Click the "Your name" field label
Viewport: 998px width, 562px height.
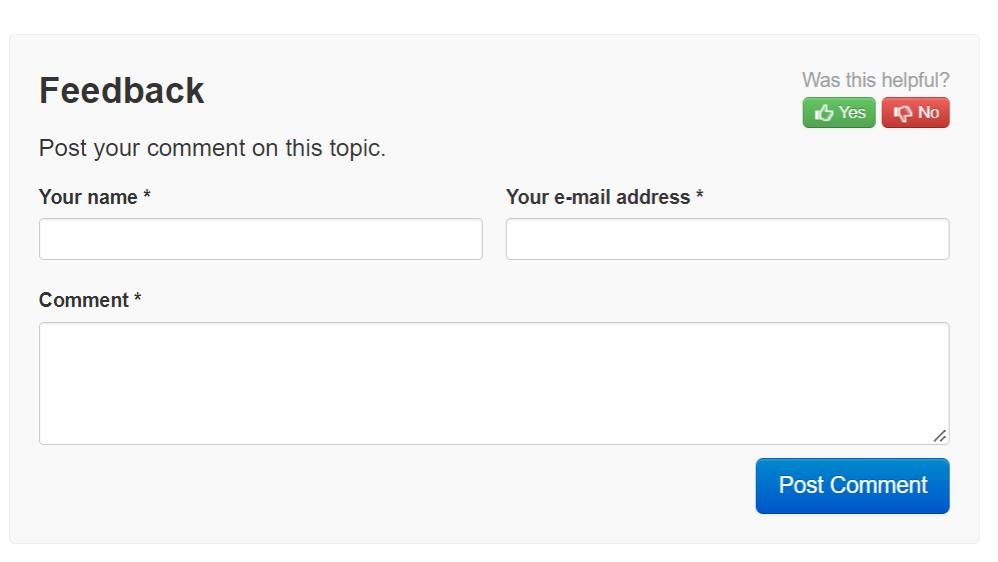88,197
